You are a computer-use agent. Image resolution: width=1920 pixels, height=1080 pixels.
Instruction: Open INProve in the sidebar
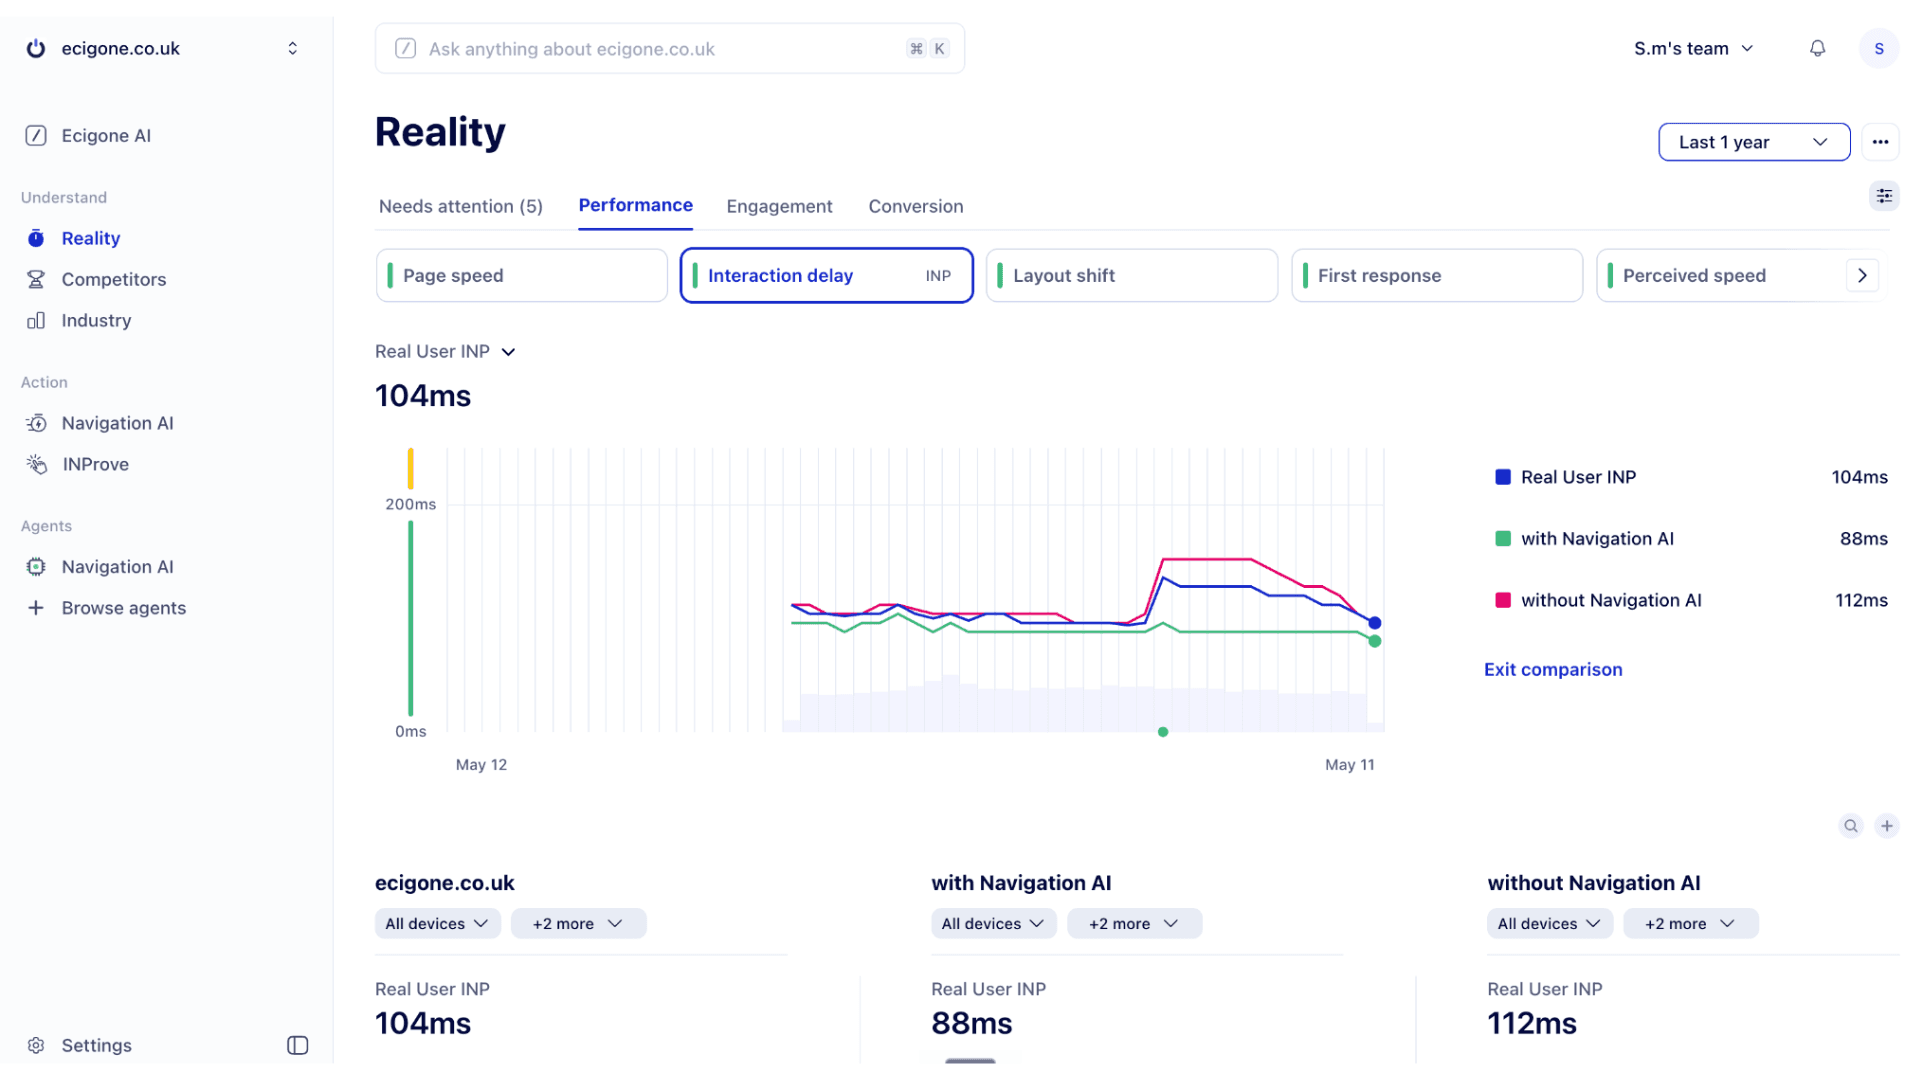pyautogui.click(x=95, y=464)
